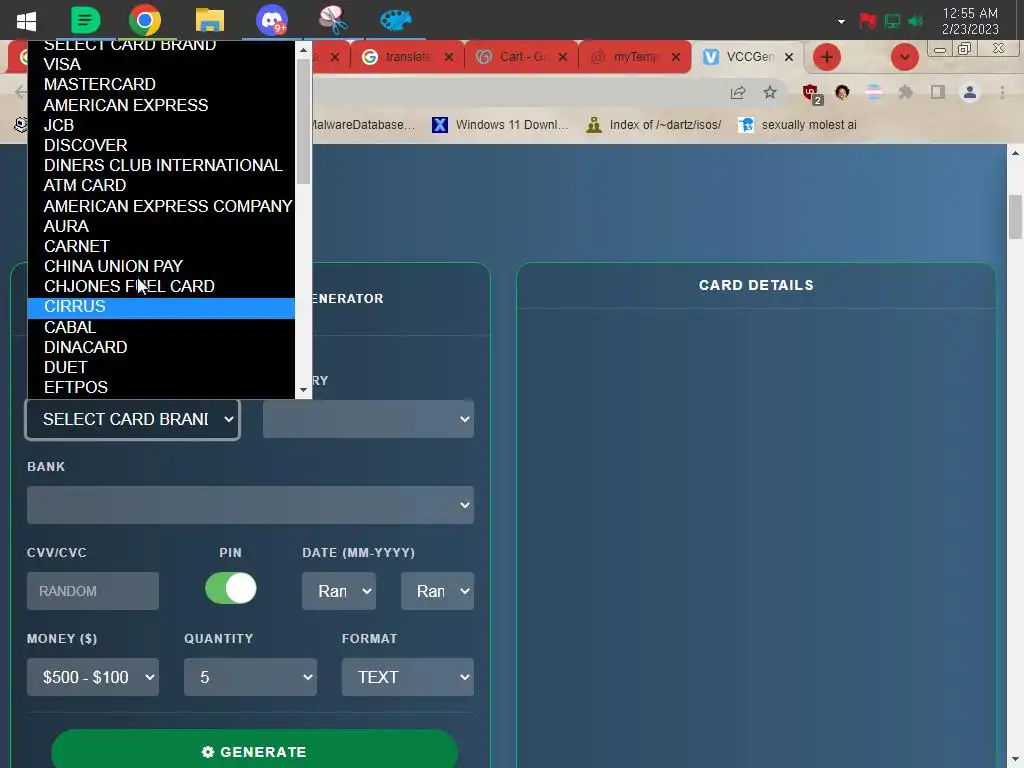
Task: Open the tab search dropdown button
Action: click(x=904, y=57)
